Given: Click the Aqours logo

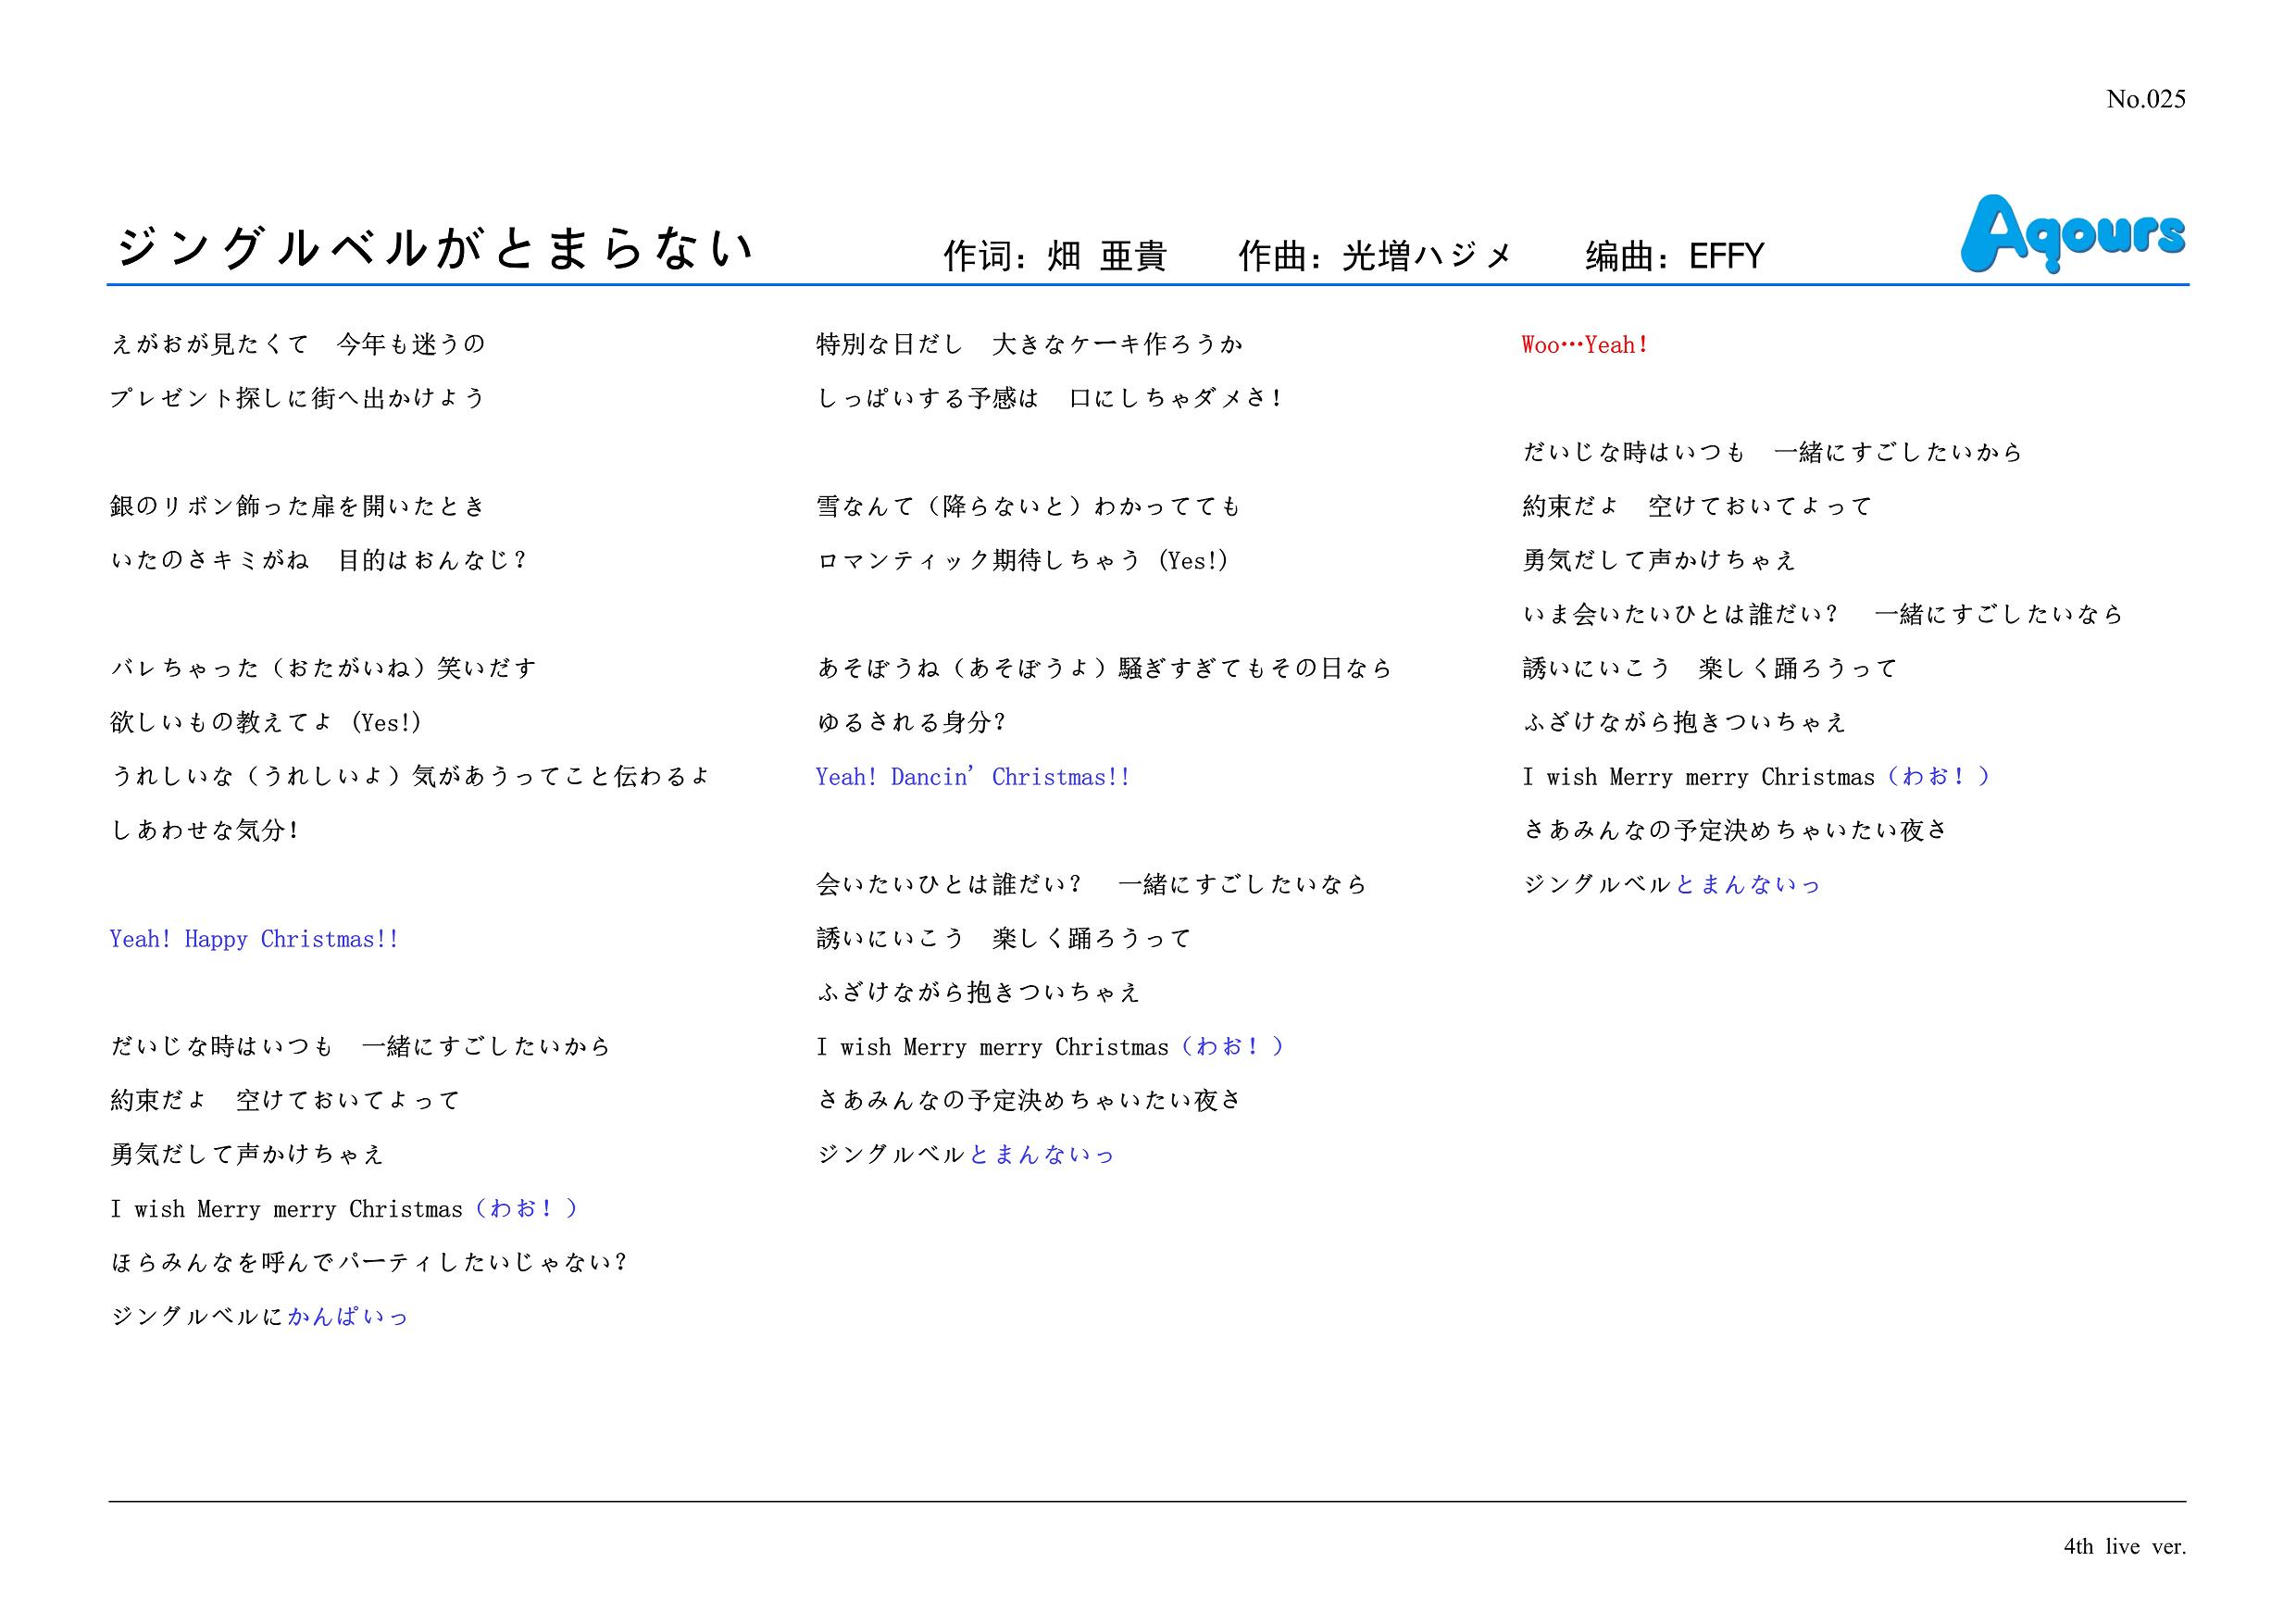Looking at the screenshot, I should point(2072,234).
